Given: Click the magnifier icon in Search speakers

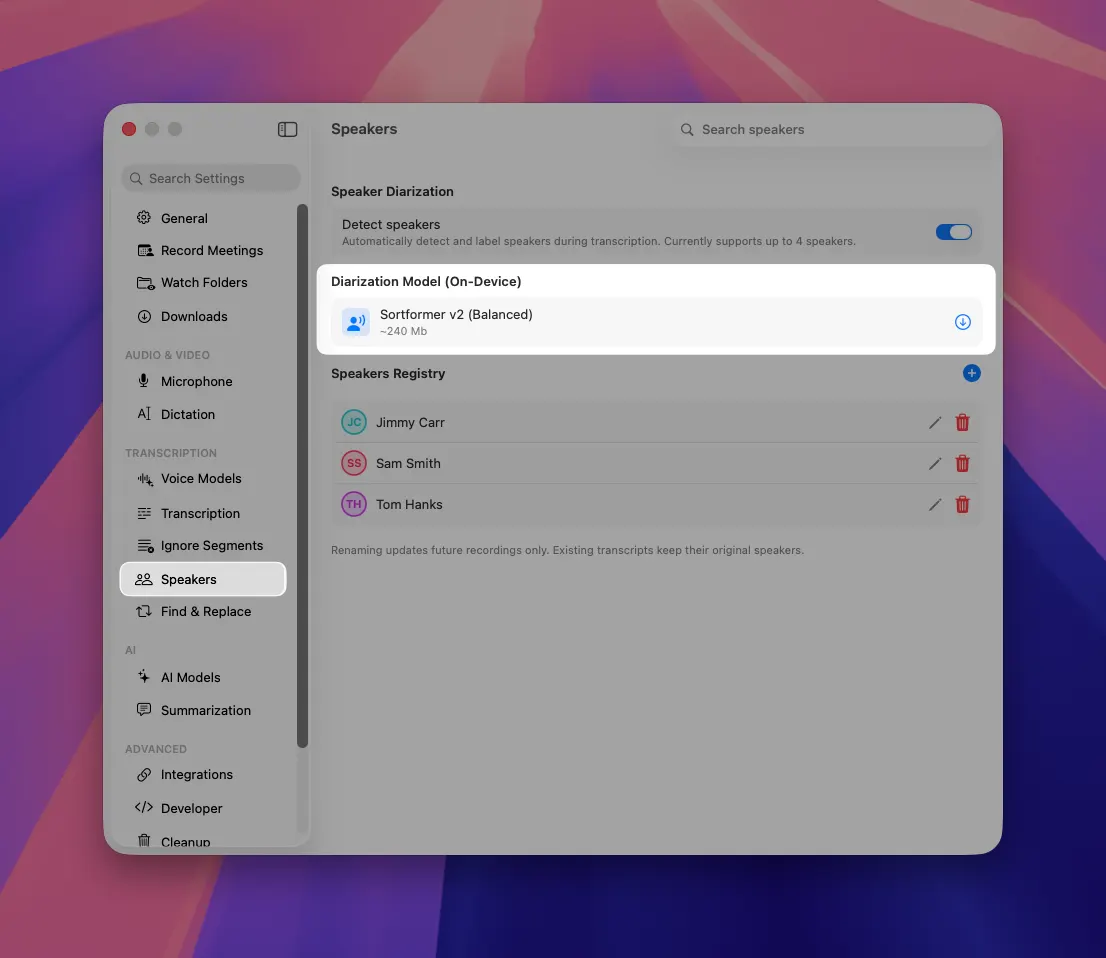Looking at the screenshot, I should tap(686, 130).
